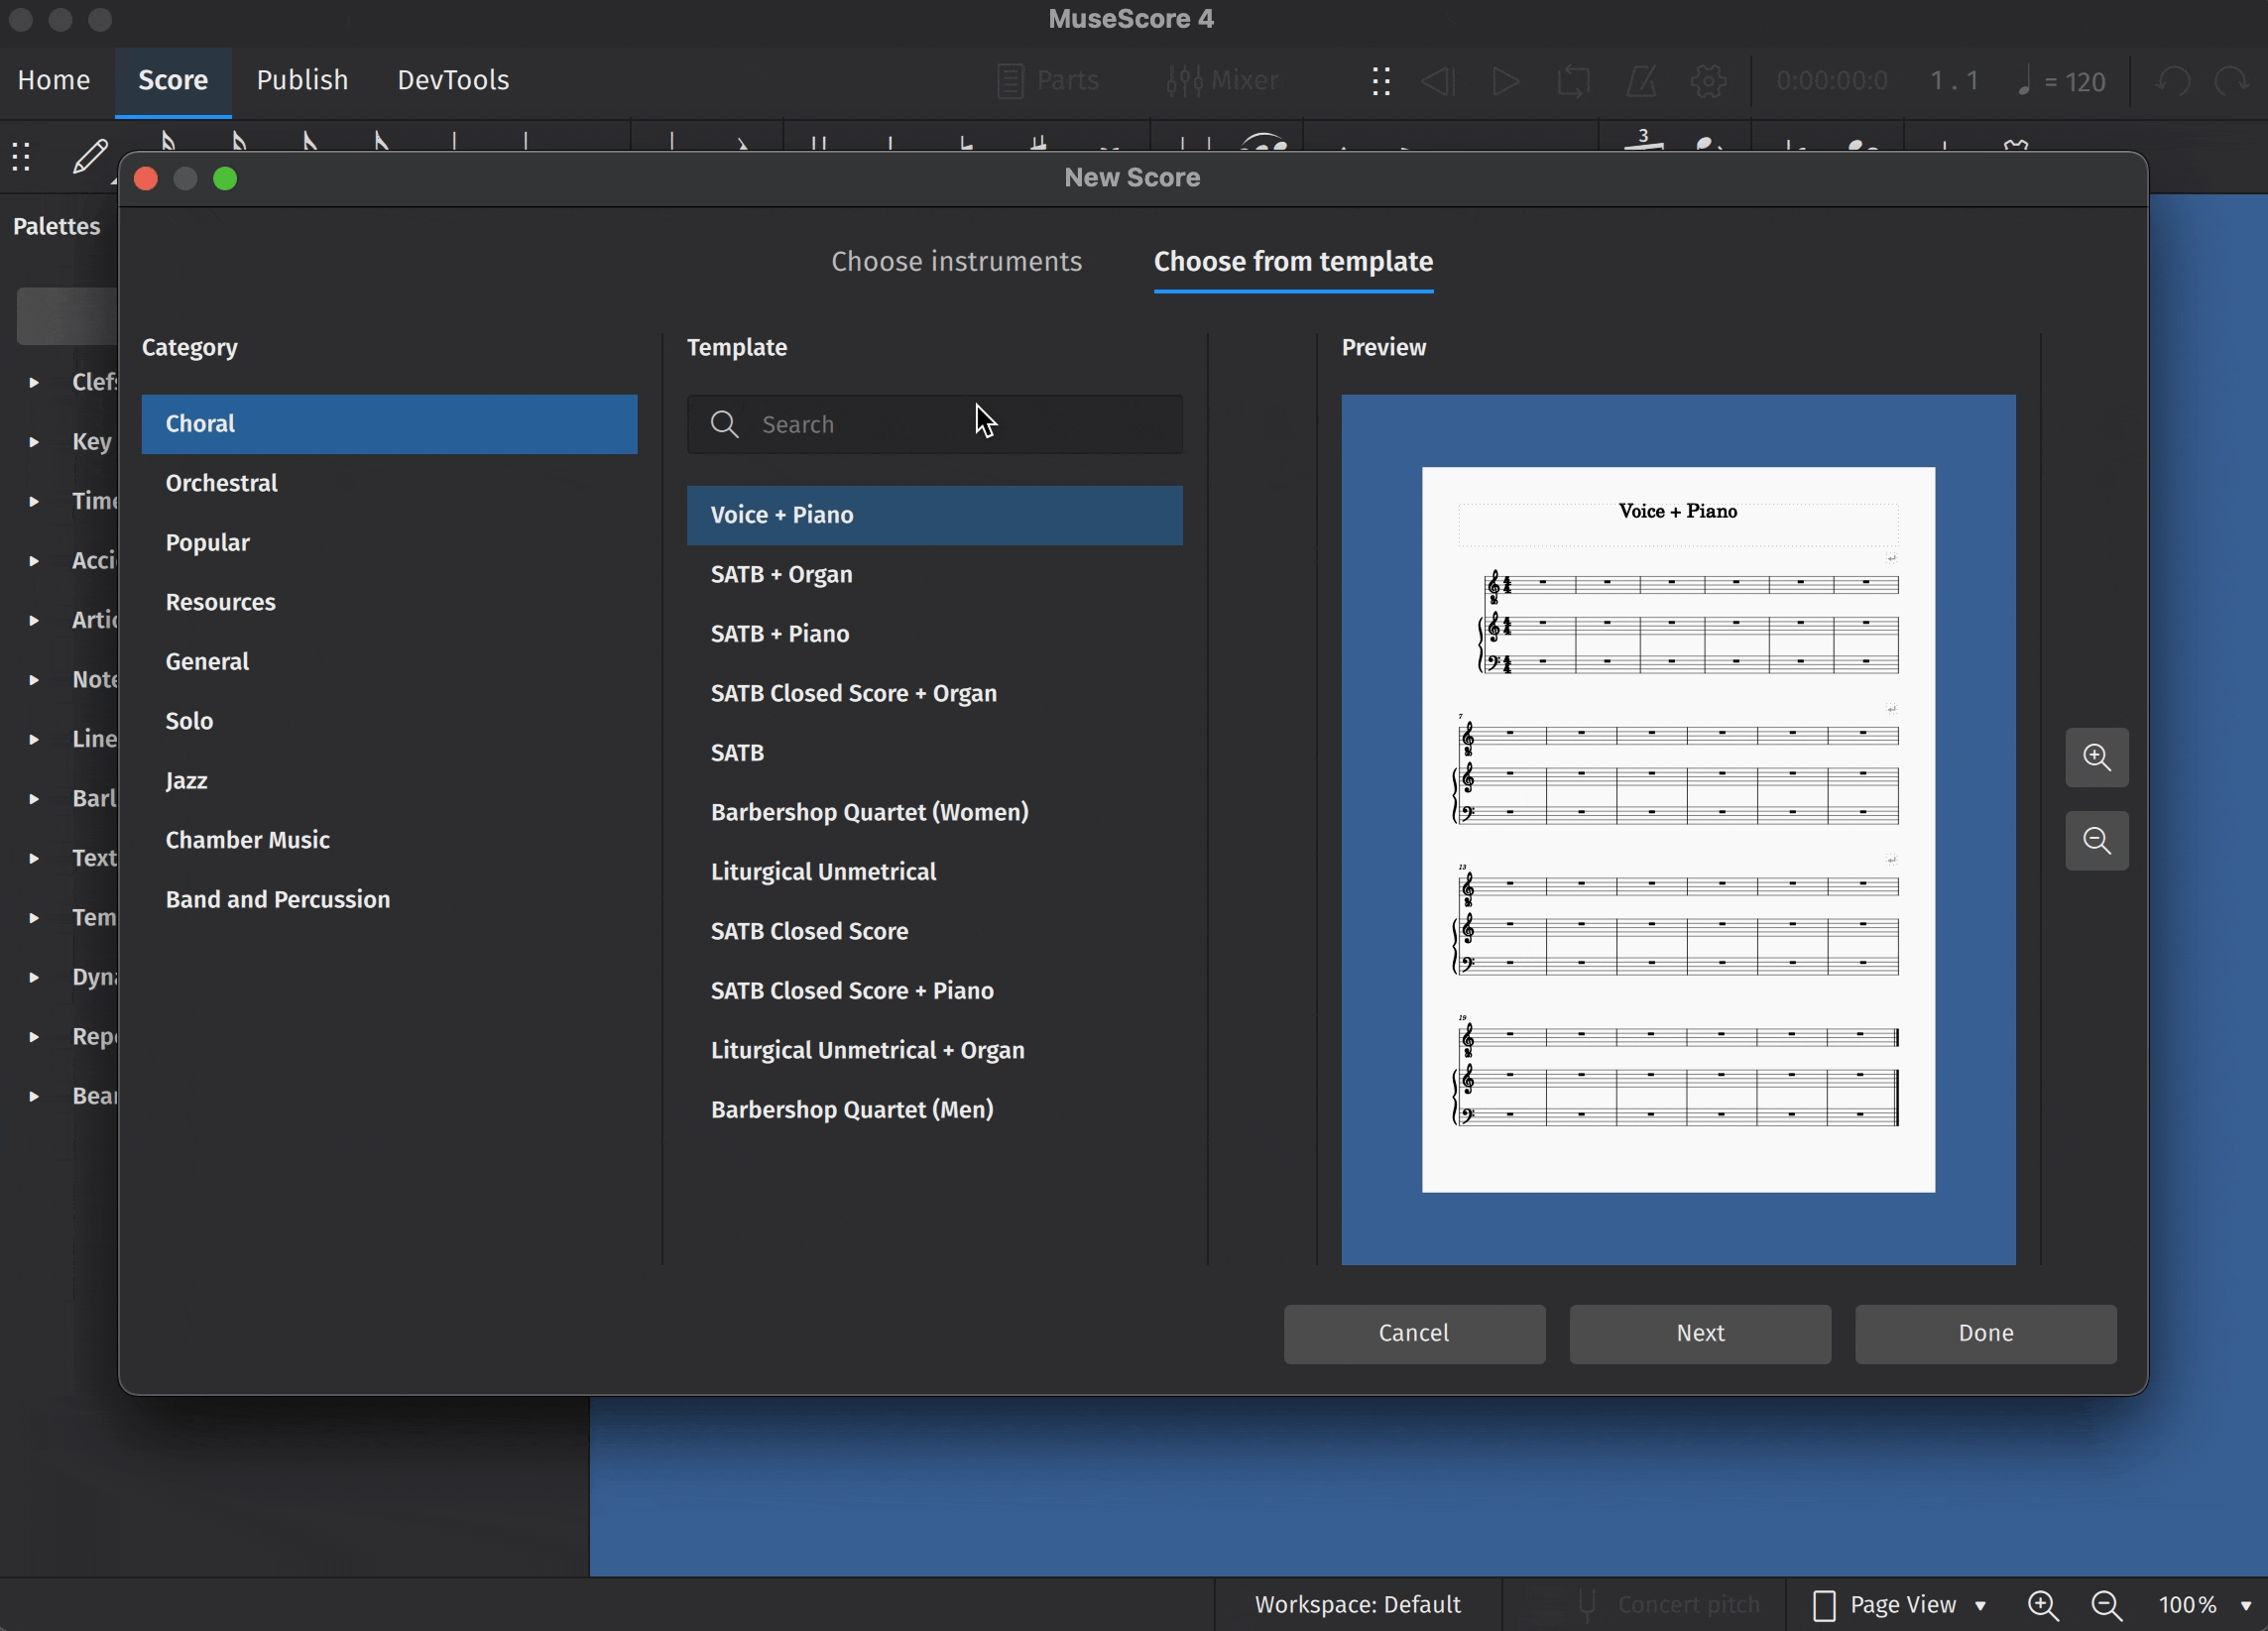Expand the Time signatures palette
This screenshot has height=1631, width=2268.
click(x=34, y=501)
